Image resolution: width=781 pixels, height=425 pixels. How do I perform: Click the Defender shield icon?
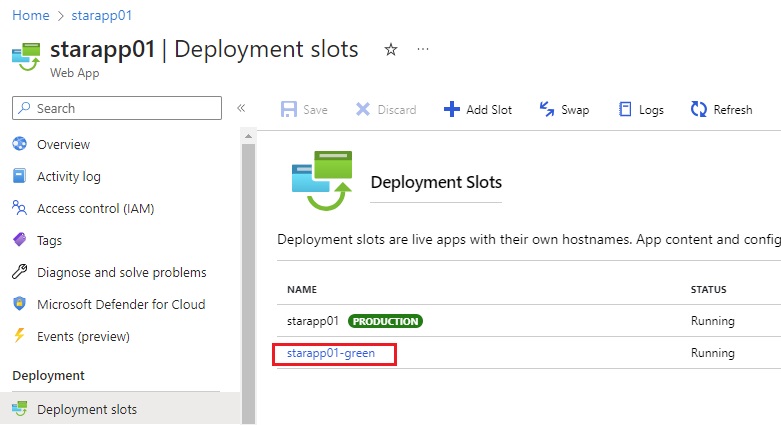click(19, 303)
